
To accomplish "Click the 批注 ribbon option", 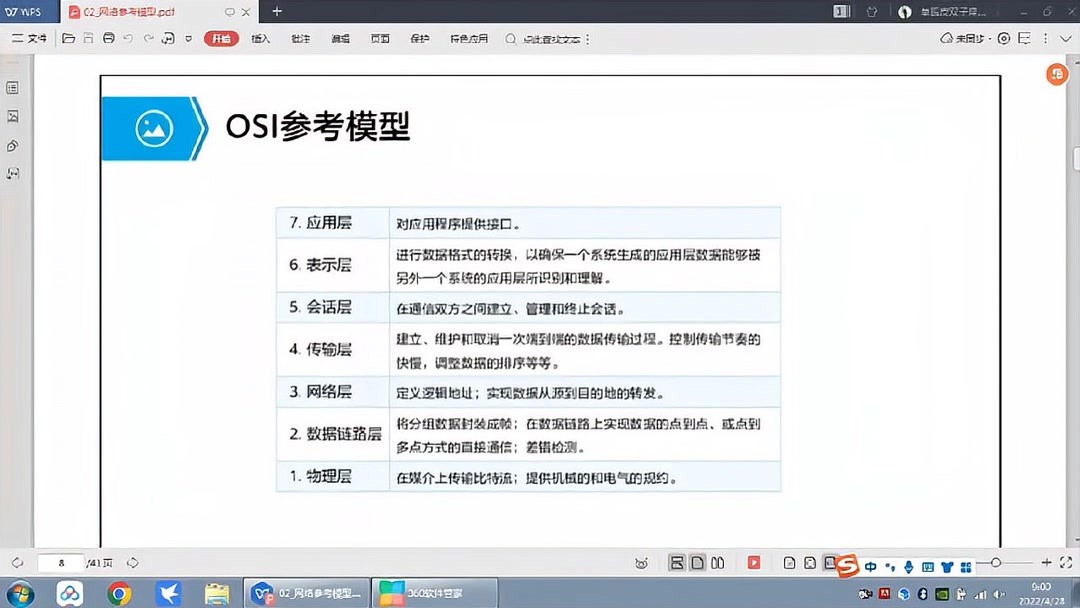I will coord(301,39).
